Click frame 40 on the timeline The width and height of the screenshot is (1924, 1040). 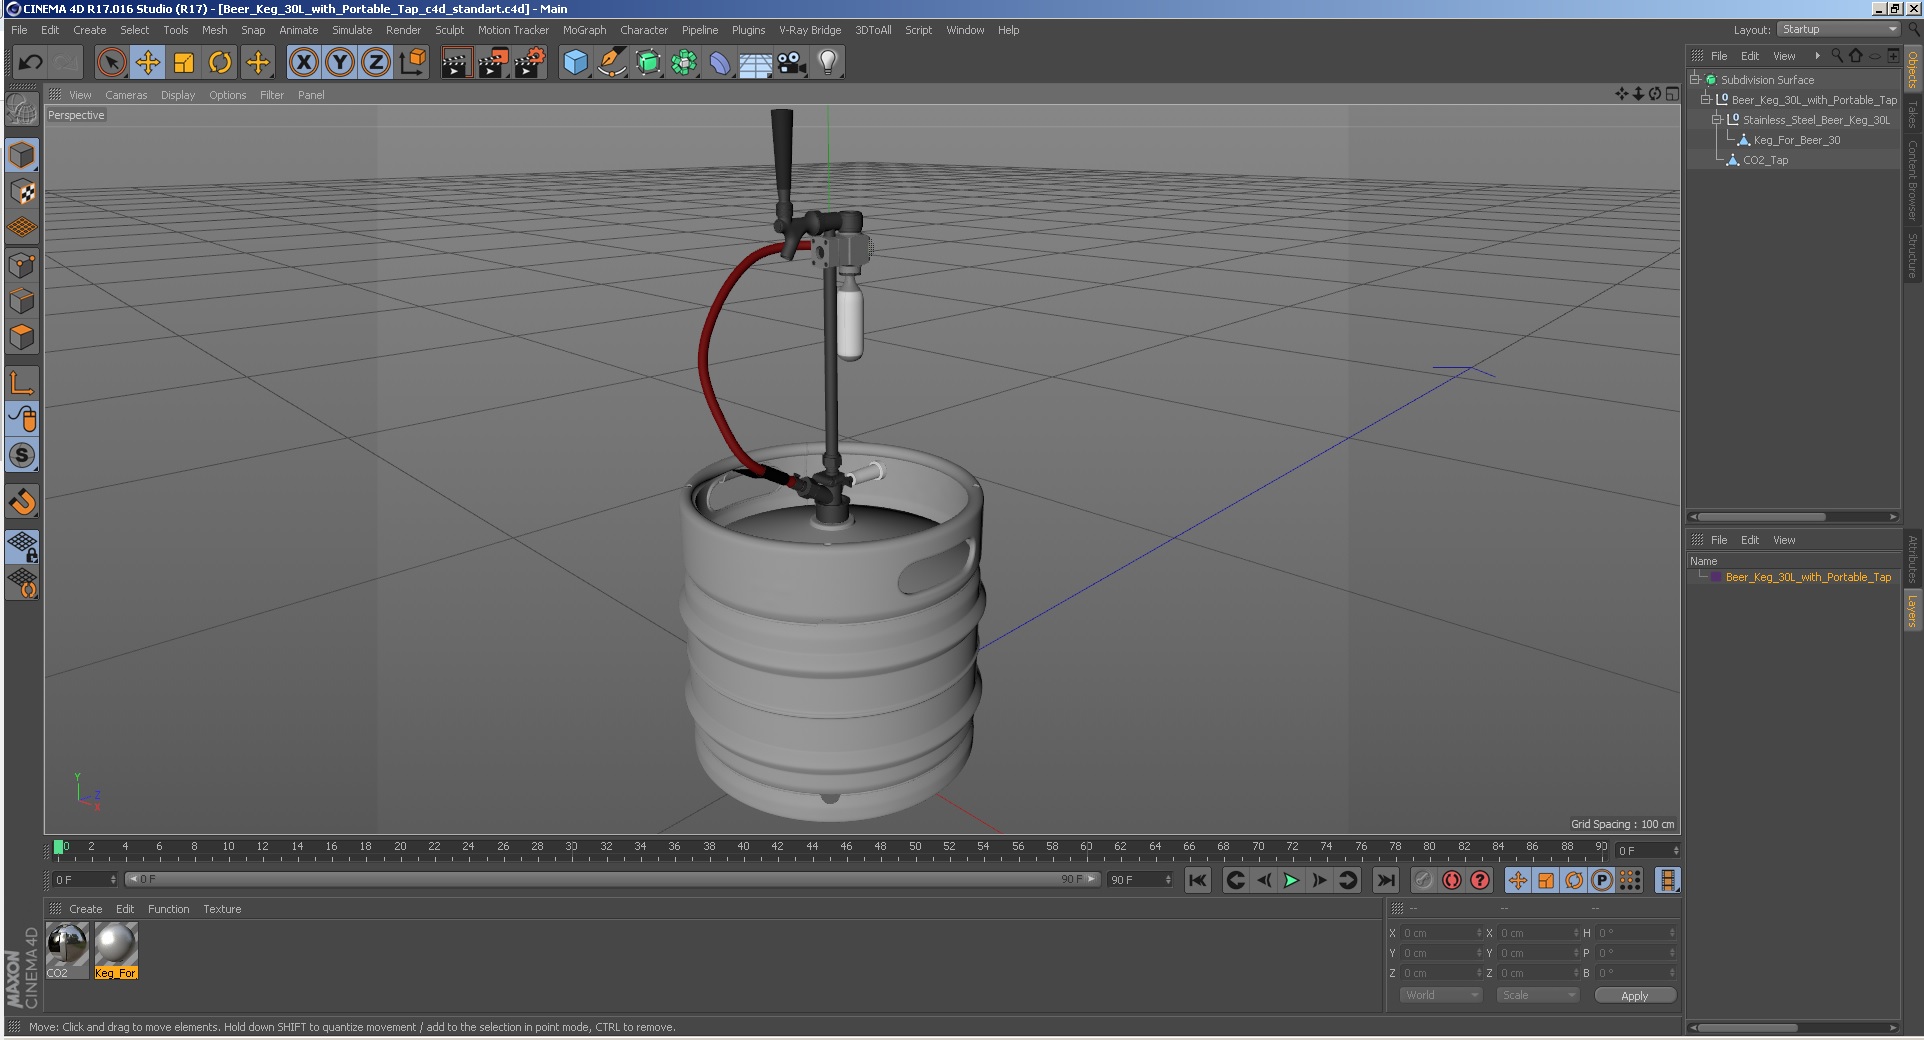(x=743, y=849)
